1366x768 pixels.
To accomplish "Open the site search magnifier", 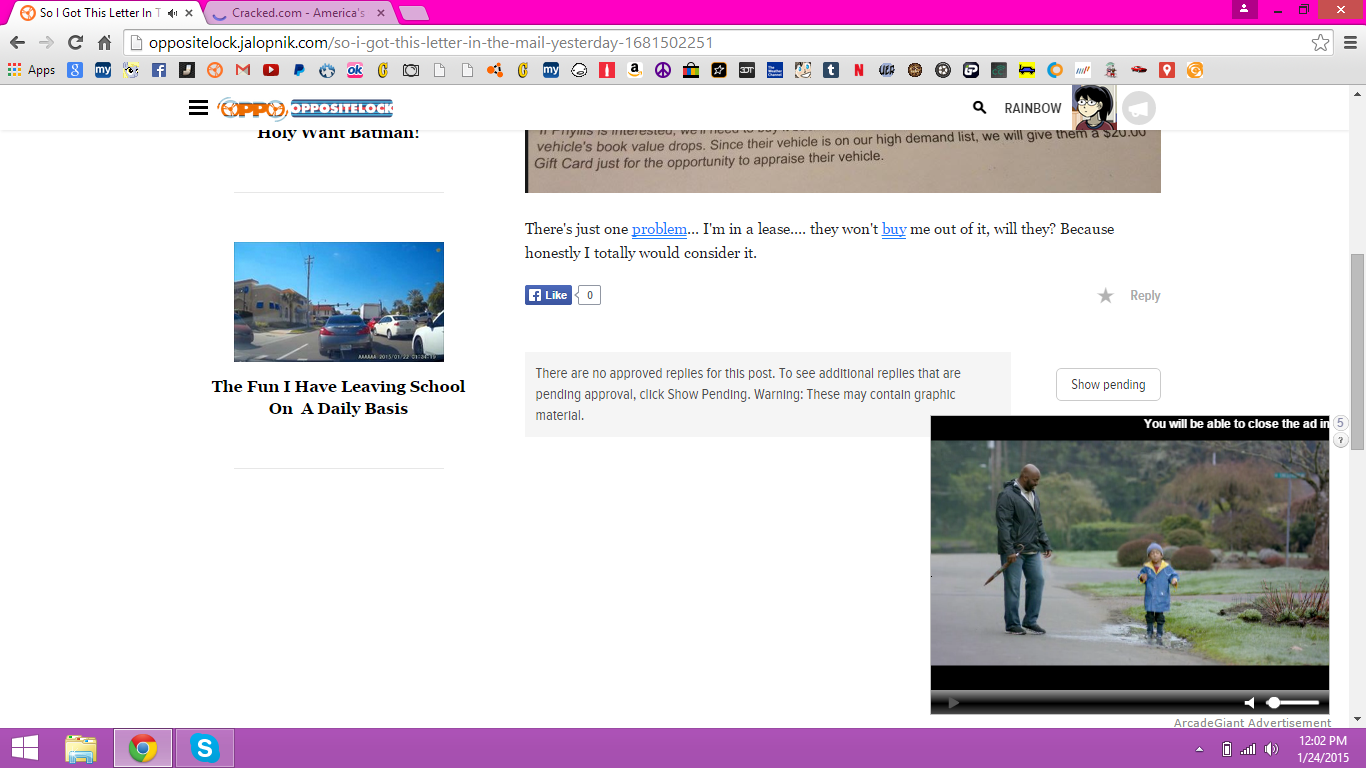I will pos(980,108).
